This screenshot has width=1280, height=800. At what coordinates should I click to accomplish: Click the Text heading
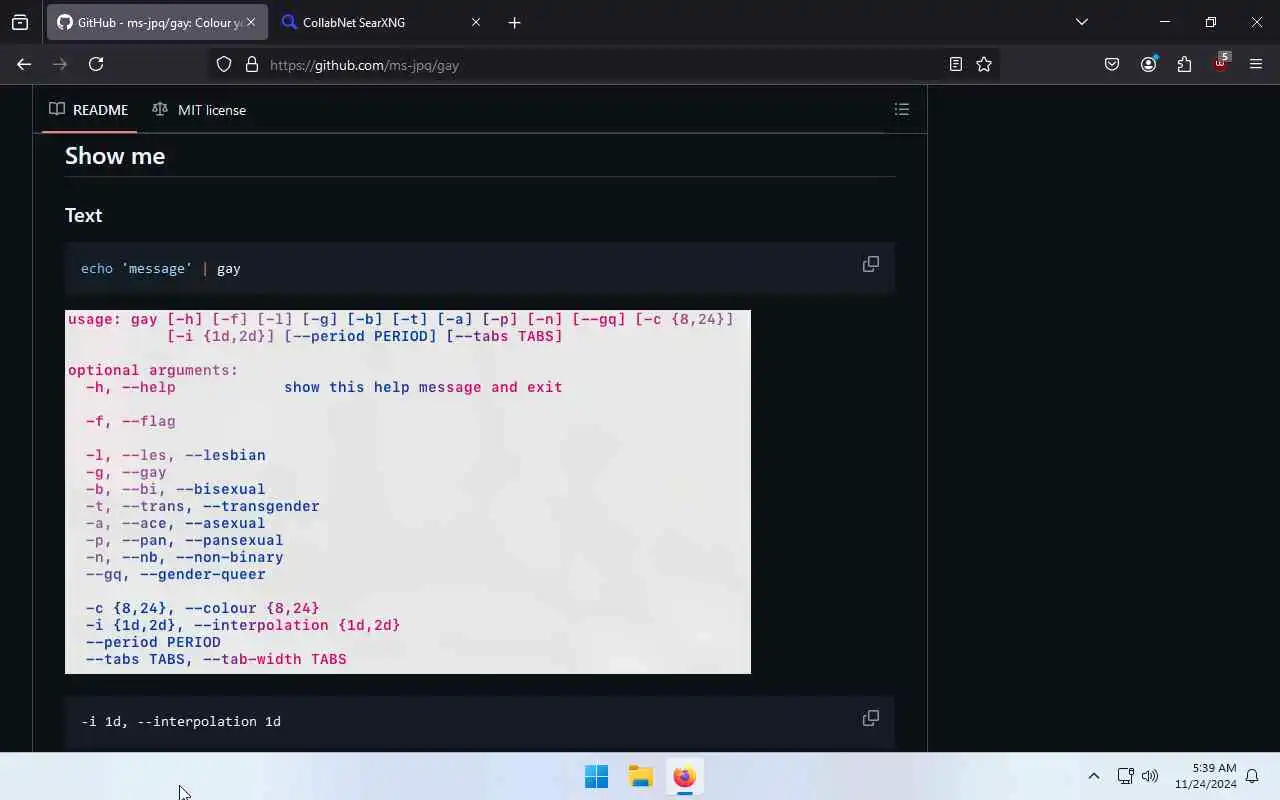tap(84, 215)
